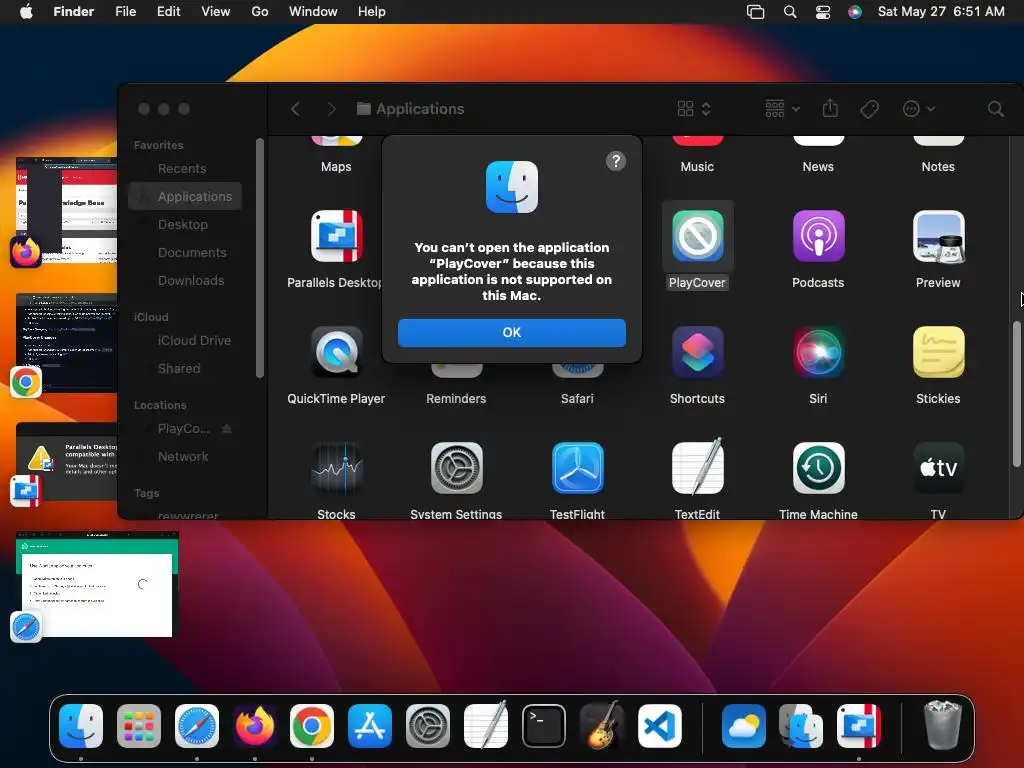Select the System Settings app icon
The image size is (1024, 768).
click(456, 468)
